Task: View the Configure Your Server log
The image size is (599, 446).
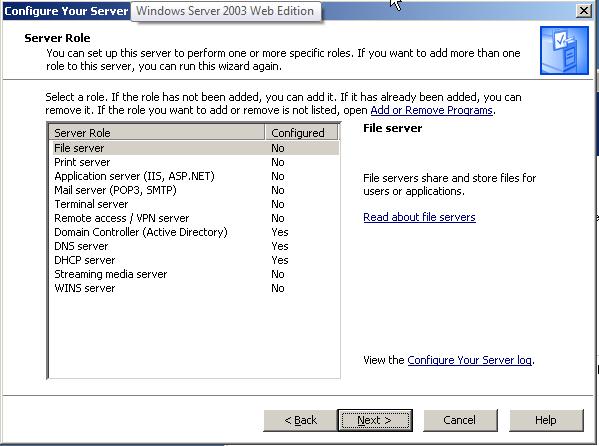Action: [x=469, y=360]
